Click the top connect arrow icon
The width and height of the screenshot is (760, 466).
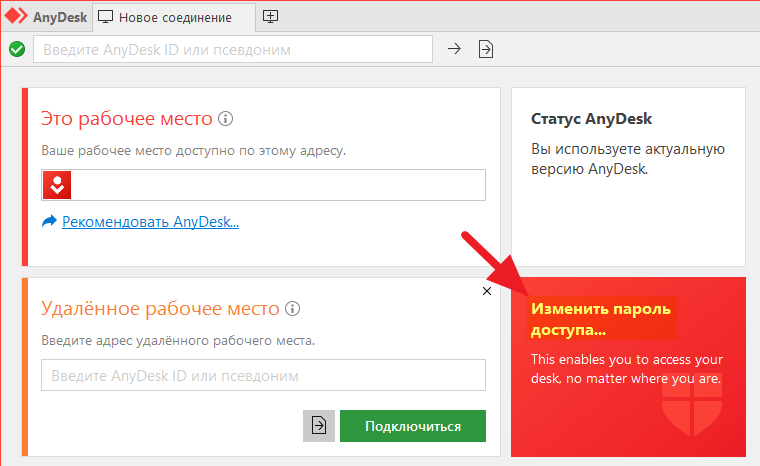coord(454,48)
